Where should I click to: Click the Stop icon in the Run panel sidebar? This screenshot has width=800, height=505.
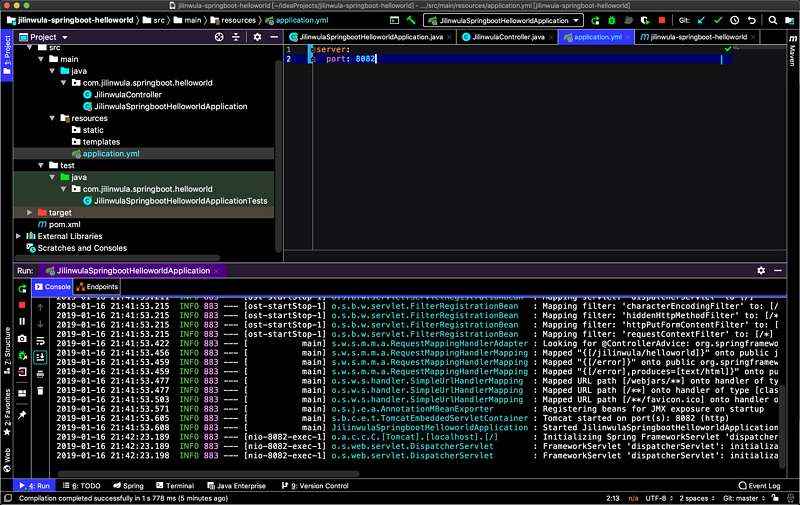[22, 305]
